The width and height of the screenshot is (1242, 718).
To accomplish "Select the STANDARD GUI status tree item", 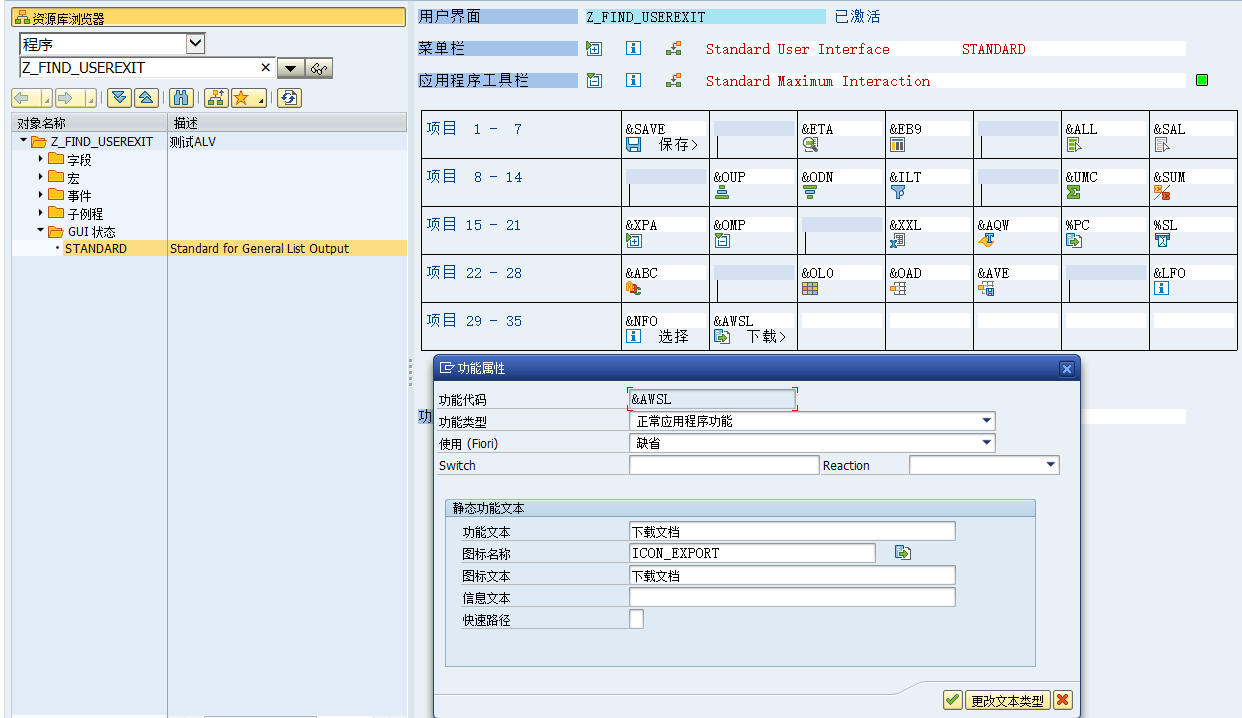I will [96, 248].
